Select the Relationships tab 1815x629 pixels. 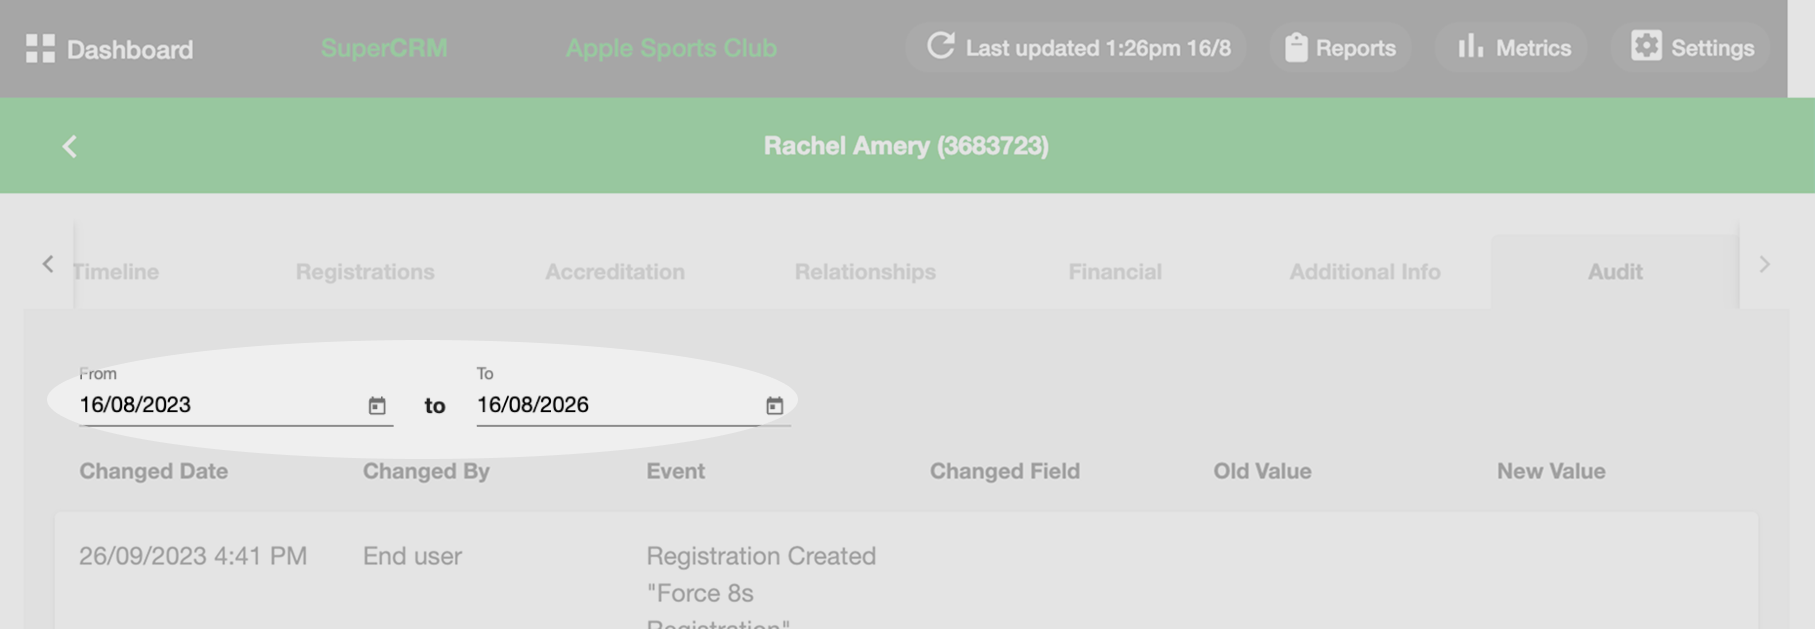(865, 271)
